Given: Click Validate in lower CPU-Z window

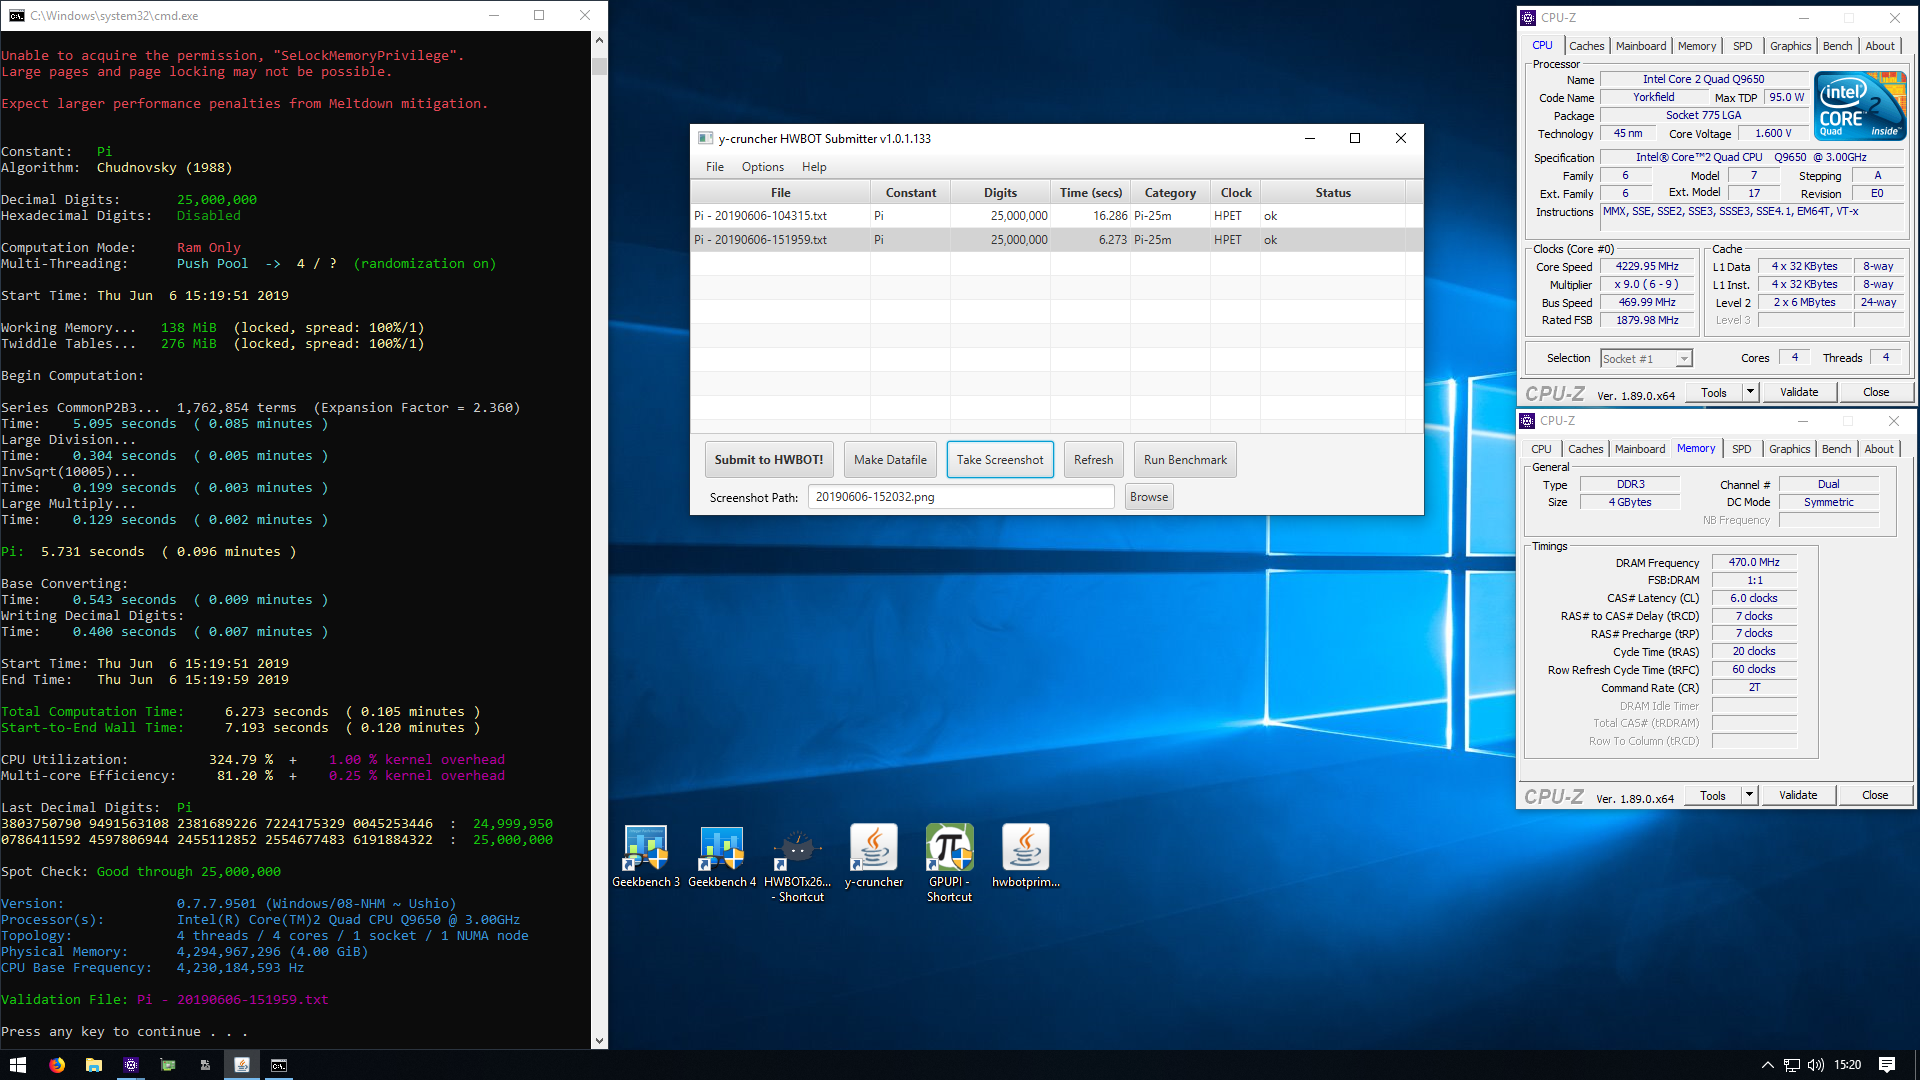Looking at the screenshot, I should click(x=1798, y=795).
